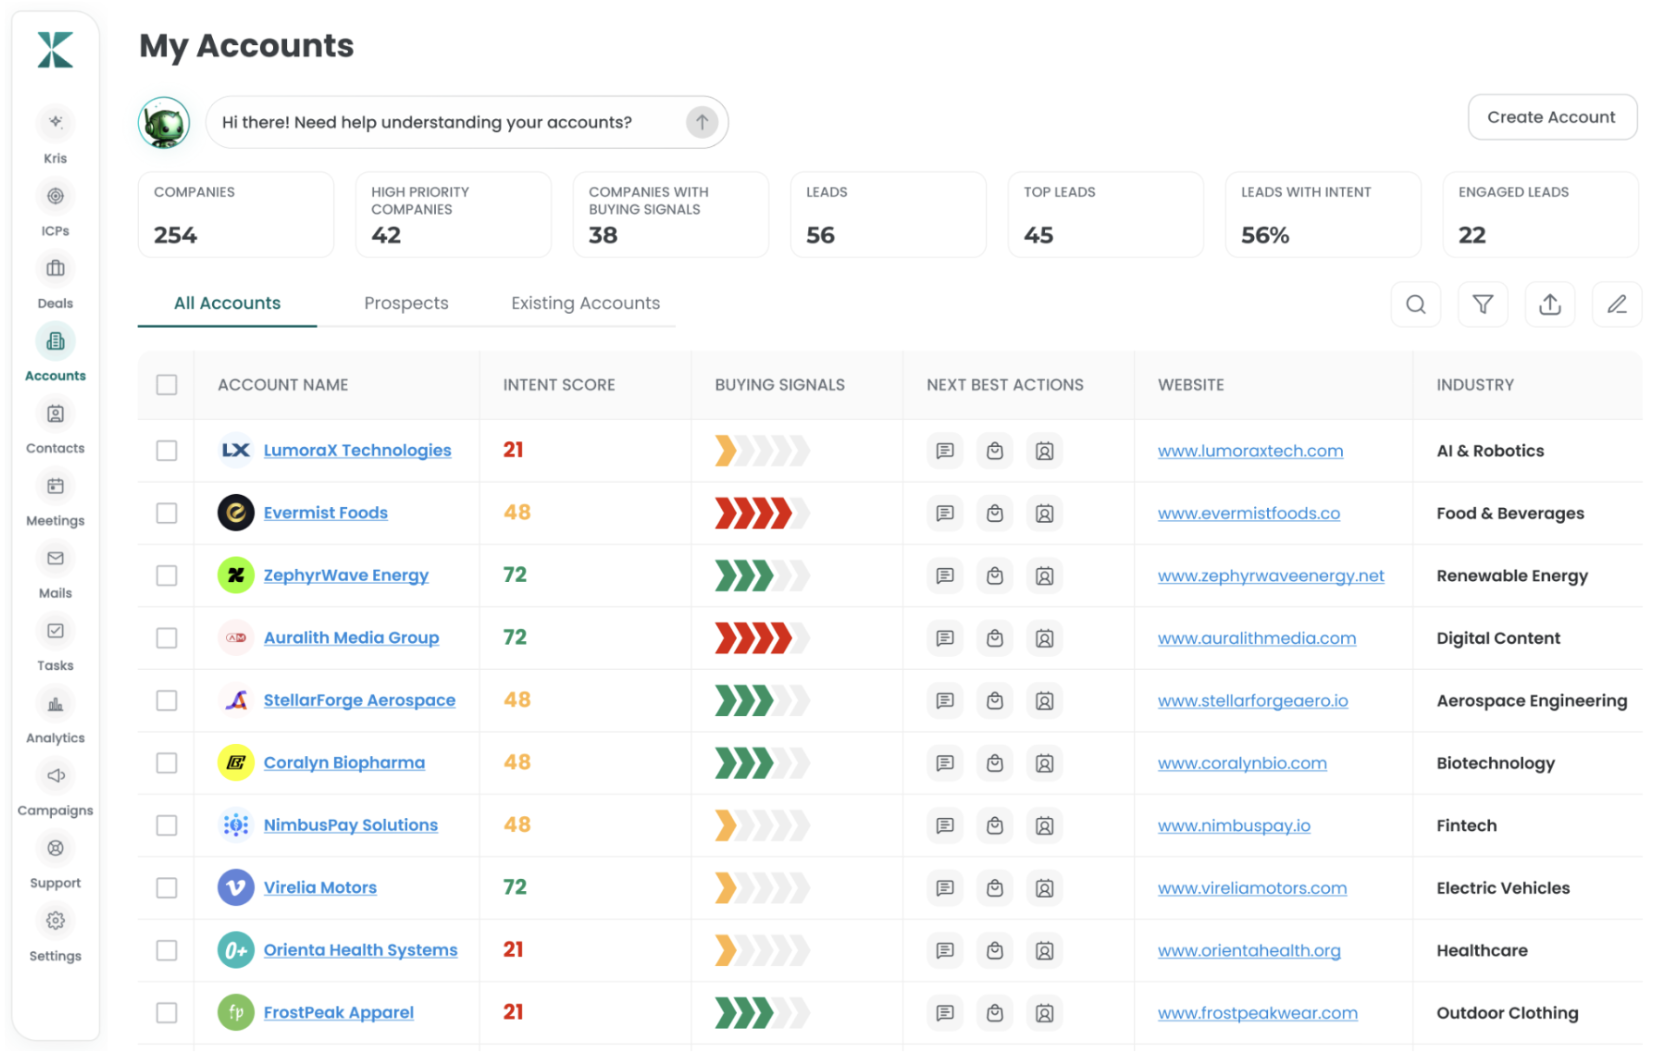Select the NimbusPay Solutions row checkbox
This screenshot has height=1064, width=1668.
coord(167,826)
